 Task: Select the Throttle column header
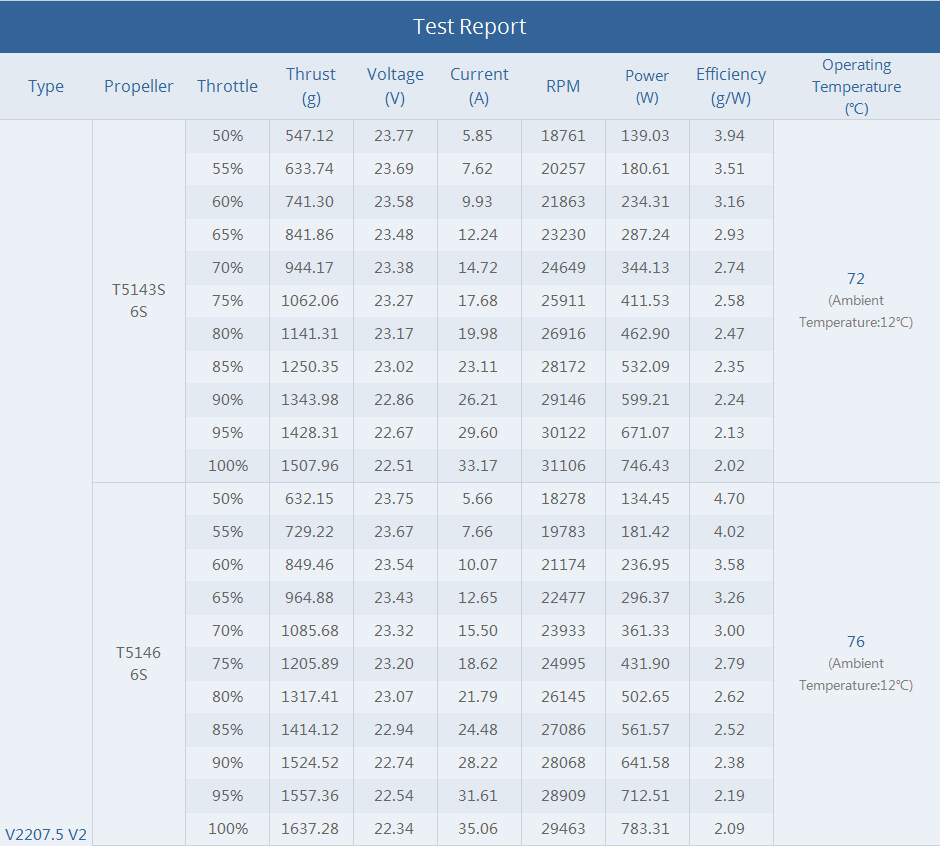point(227,86)
